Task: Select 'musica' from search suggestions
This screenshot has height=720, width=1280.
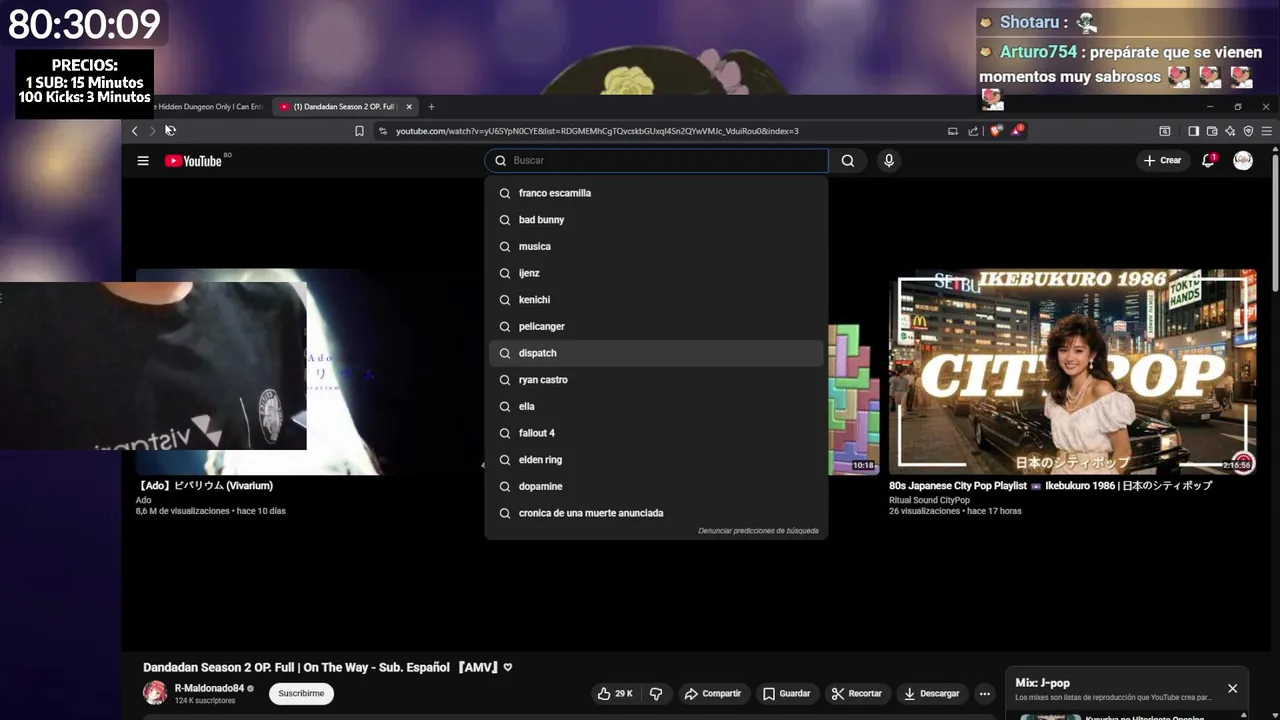Action: tap(656, 246)
